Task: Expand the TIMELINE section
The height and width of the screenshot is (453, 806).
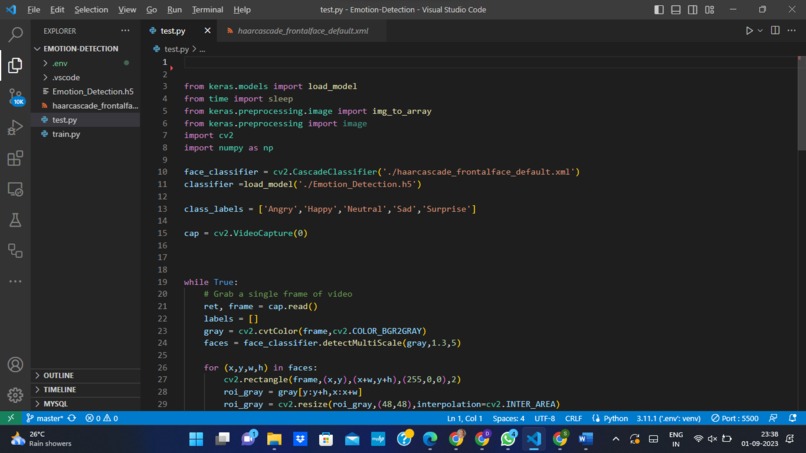Action: 59,390
